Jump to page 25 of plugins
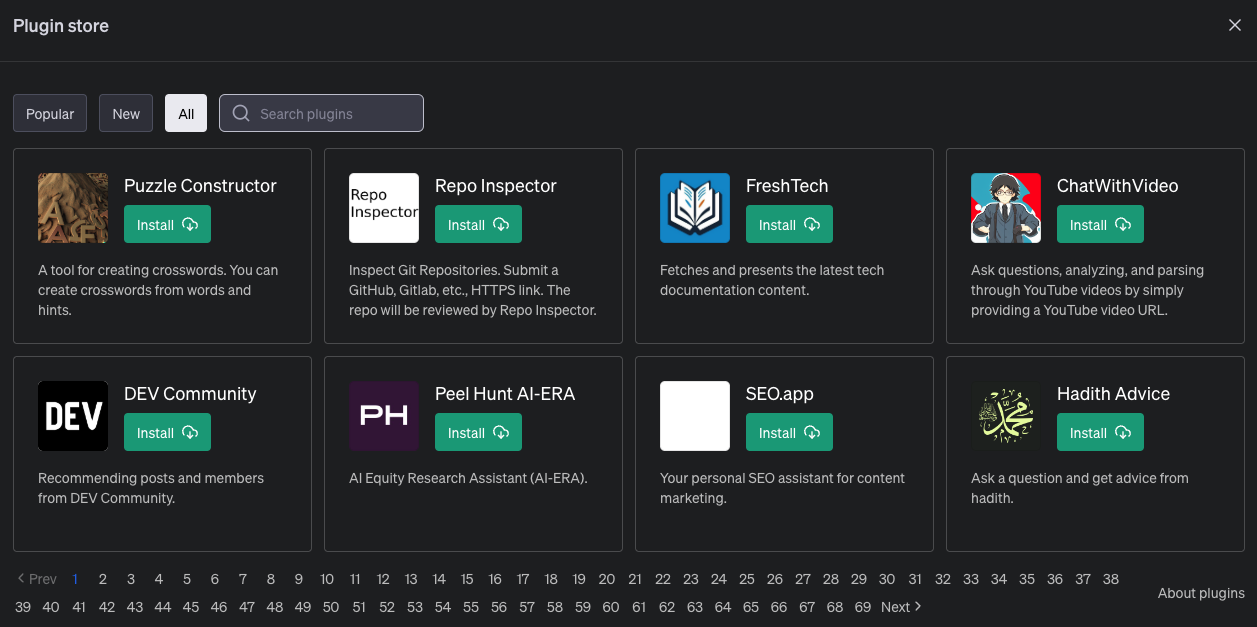The image size is (1257, 627). pyautogui.click(x=747, y=579)
